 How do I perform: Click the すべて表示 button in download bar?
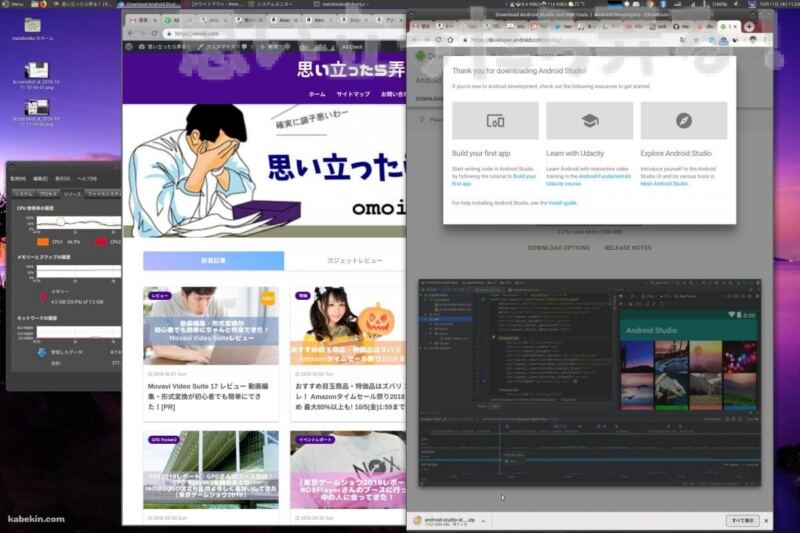pyautogui.click(x=742, y=521)
